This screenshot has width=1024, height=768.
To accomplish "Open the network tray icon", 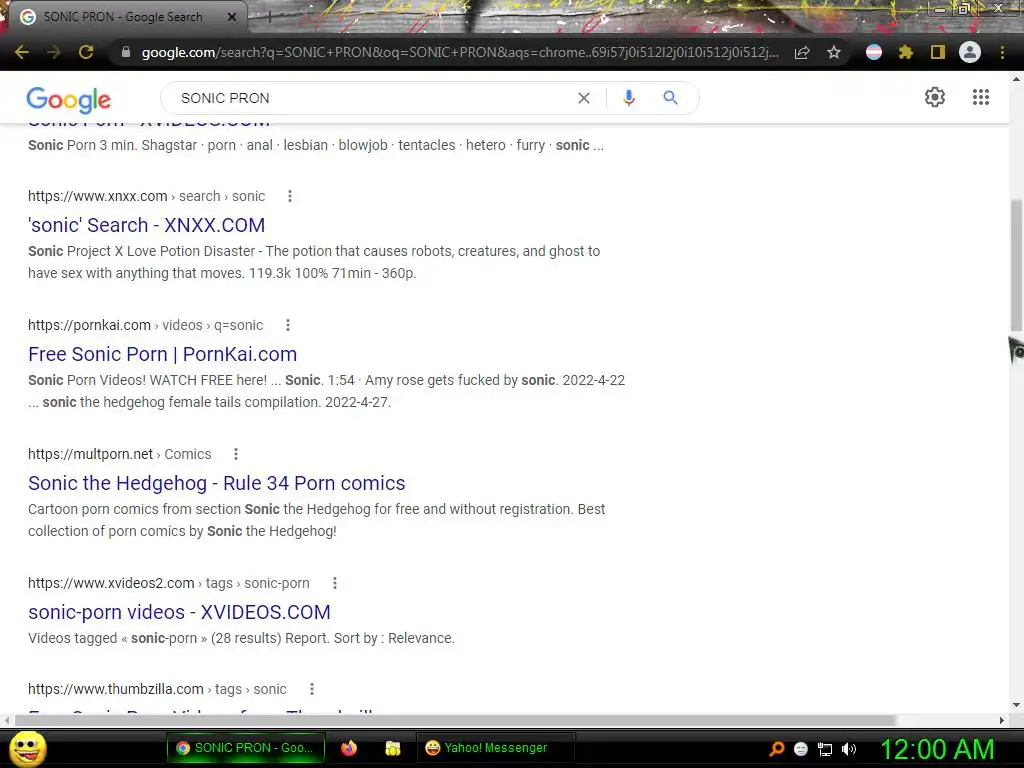I will [825, 749].
